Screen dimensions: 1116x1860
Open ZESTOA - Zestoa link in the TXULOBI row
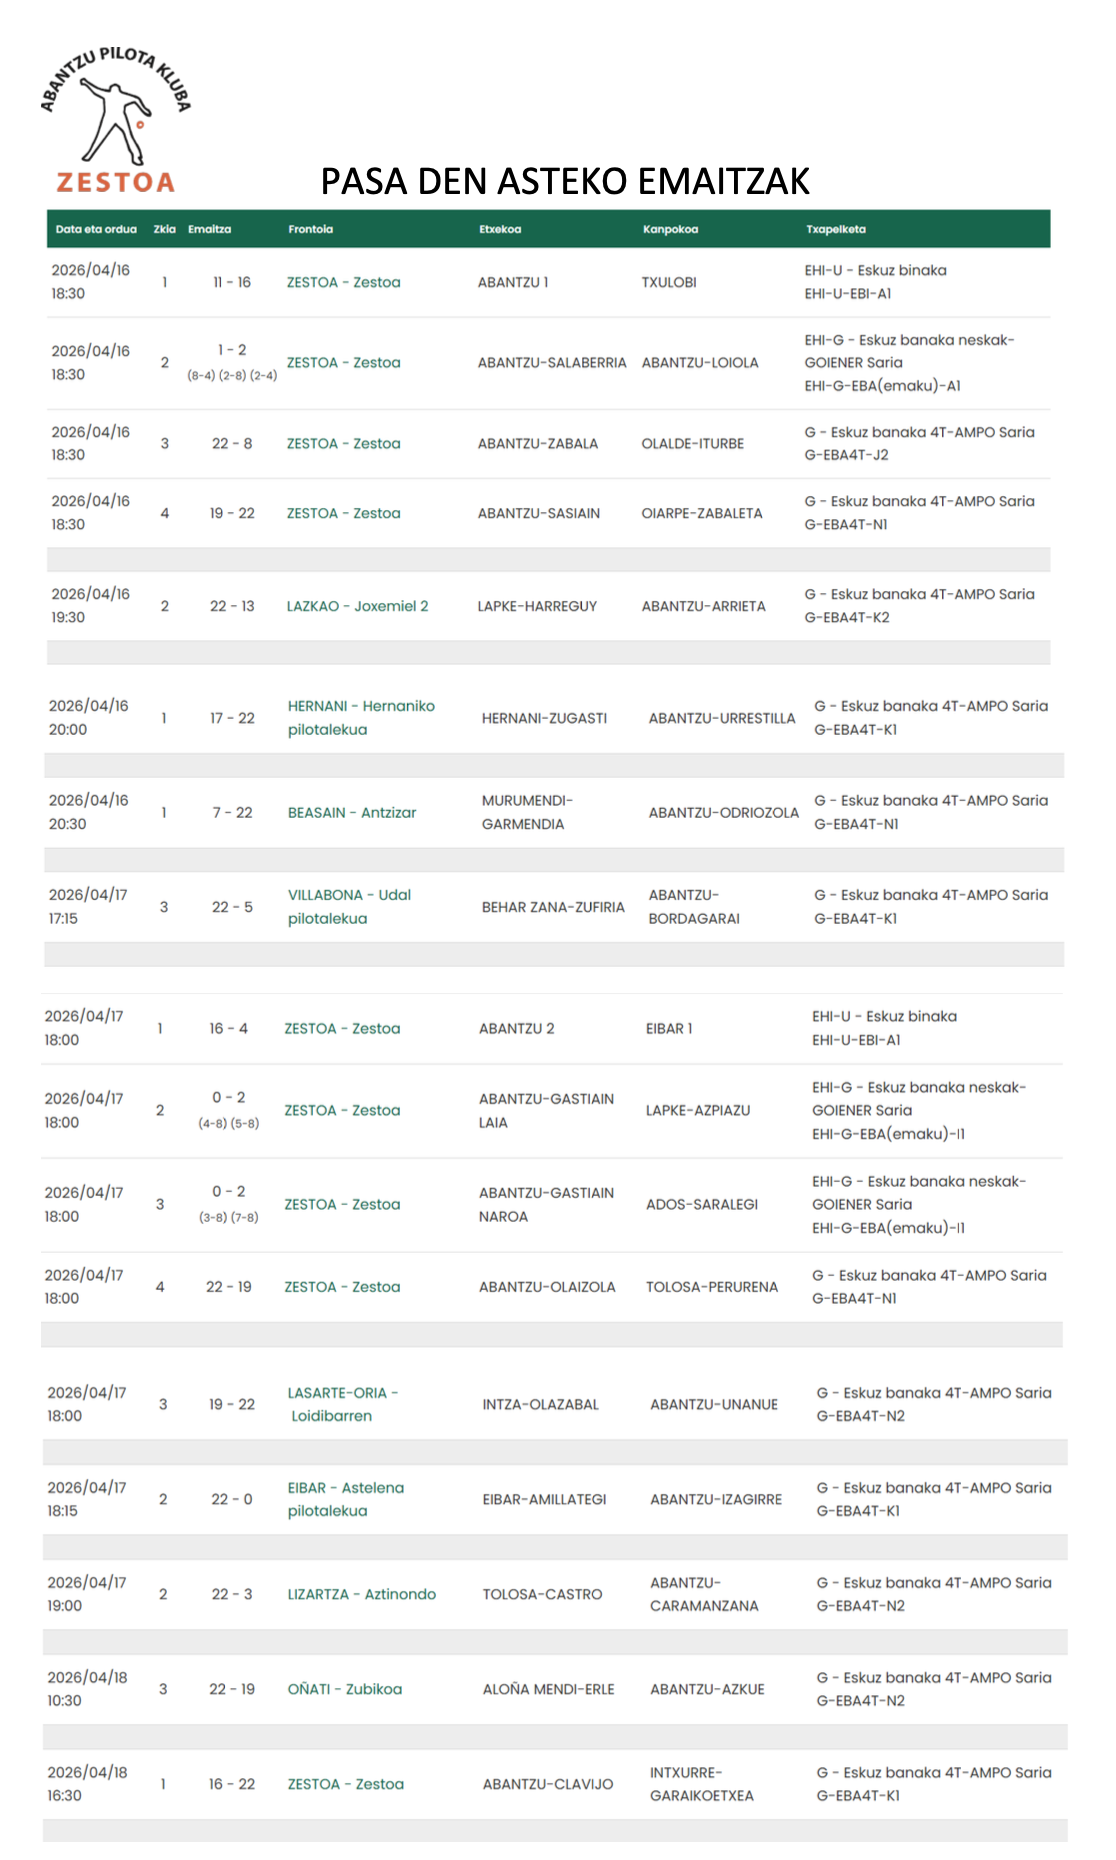(x=343, y=282)
